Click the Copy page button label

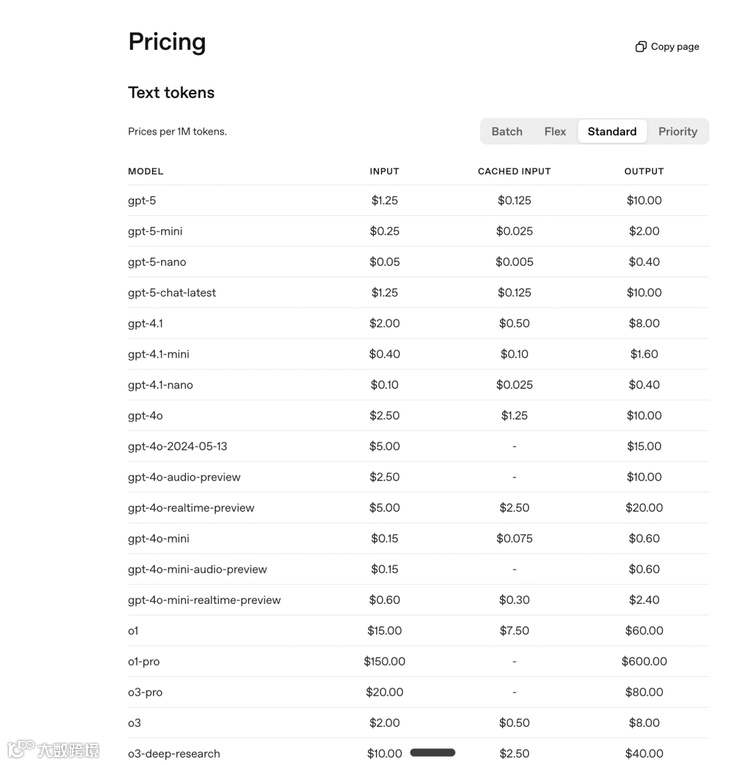click(675, 47)
